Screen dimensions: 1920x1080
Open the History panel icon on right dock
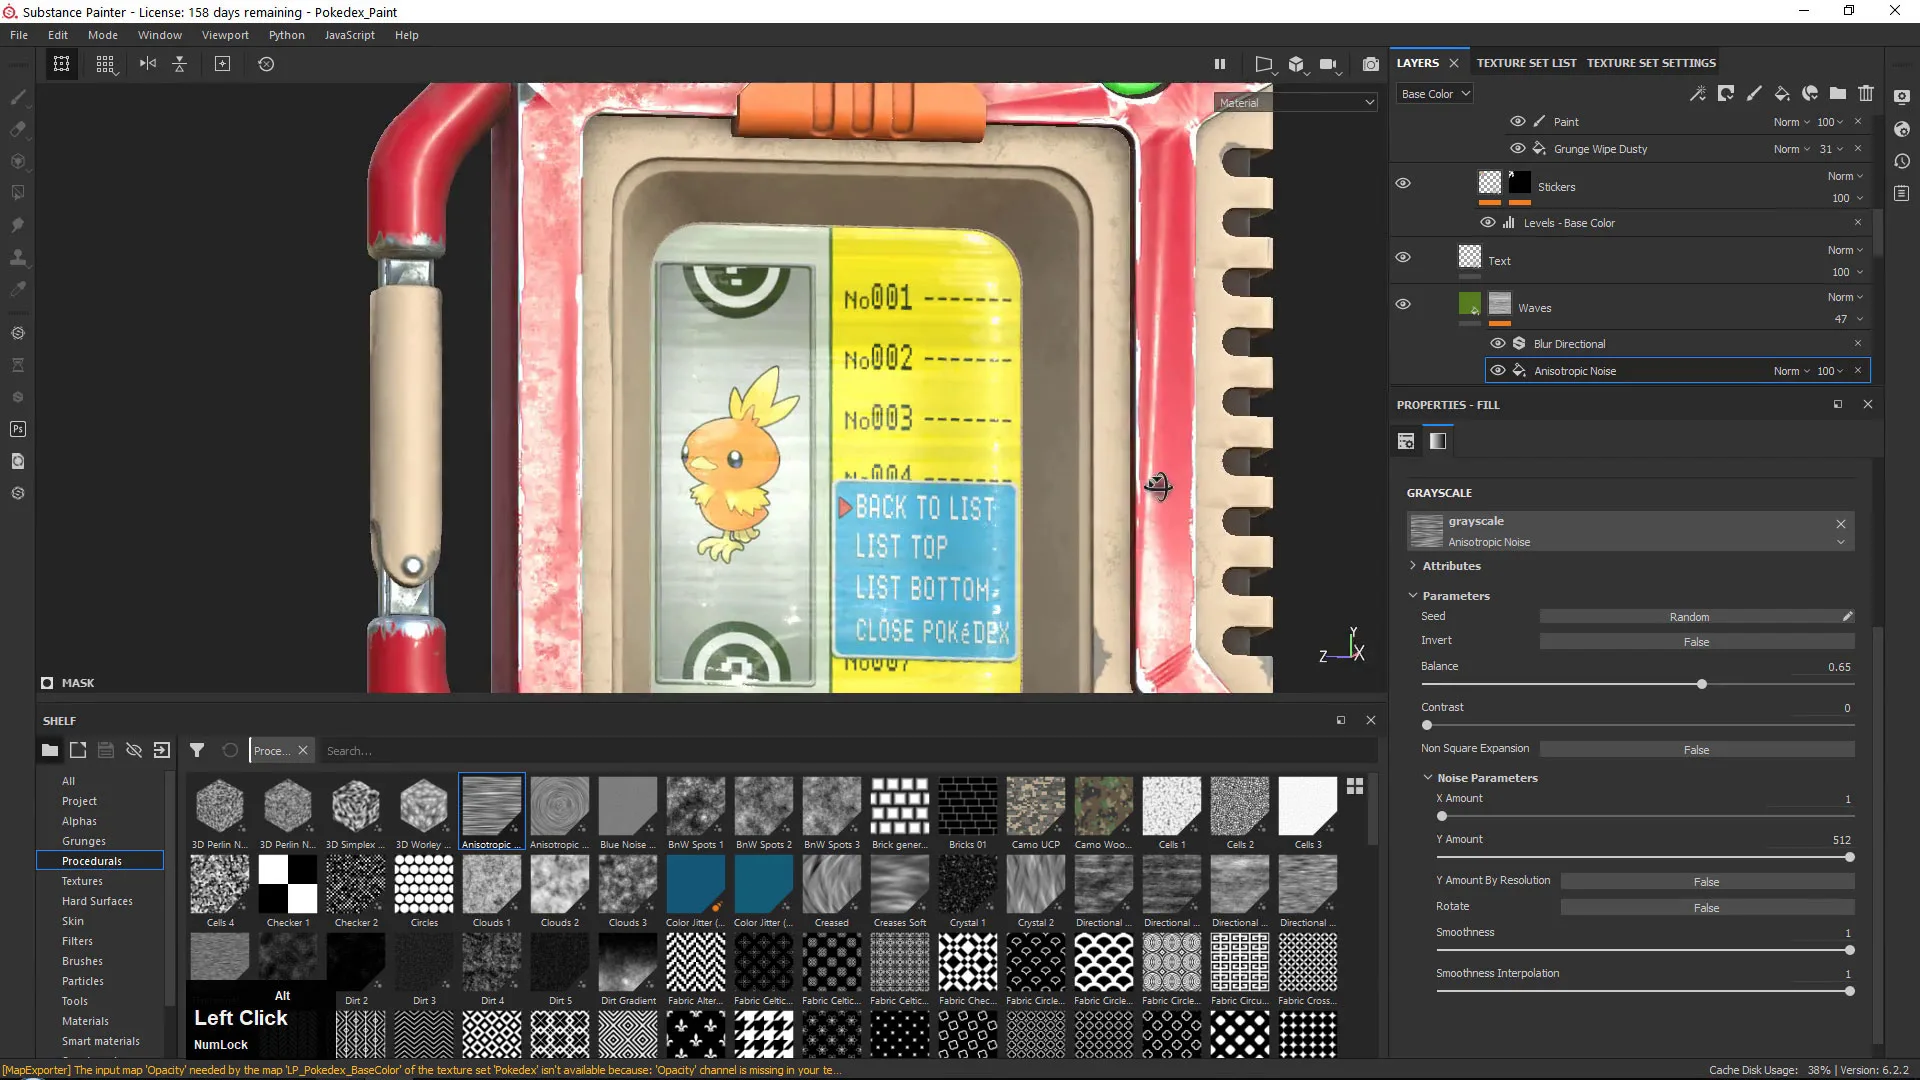(x=1902, y=161)
